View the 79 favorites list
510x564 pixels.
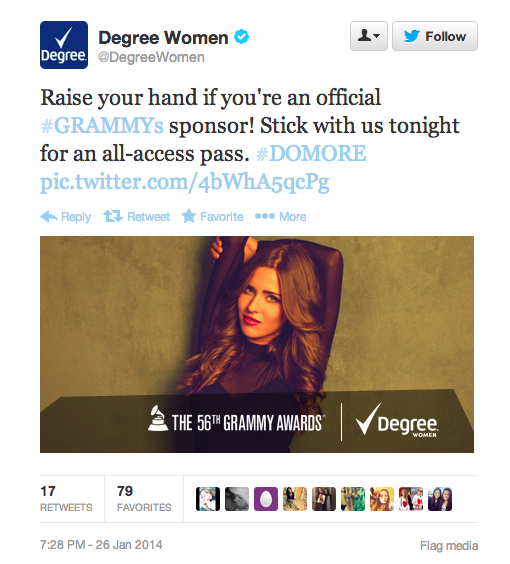click(x=144, y=499)
